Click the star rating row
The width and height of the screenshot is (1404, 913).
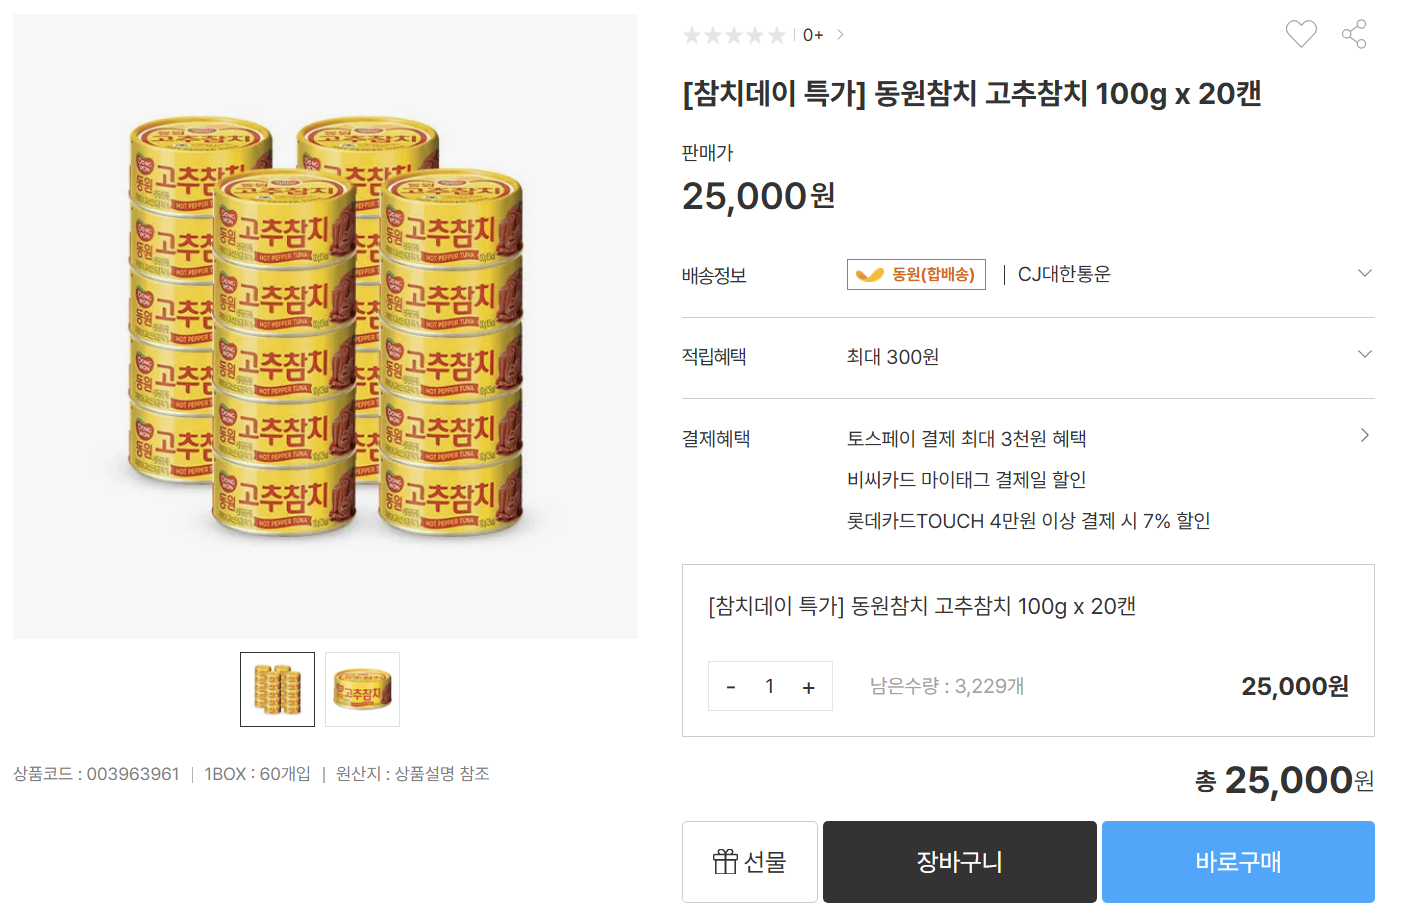734,36
